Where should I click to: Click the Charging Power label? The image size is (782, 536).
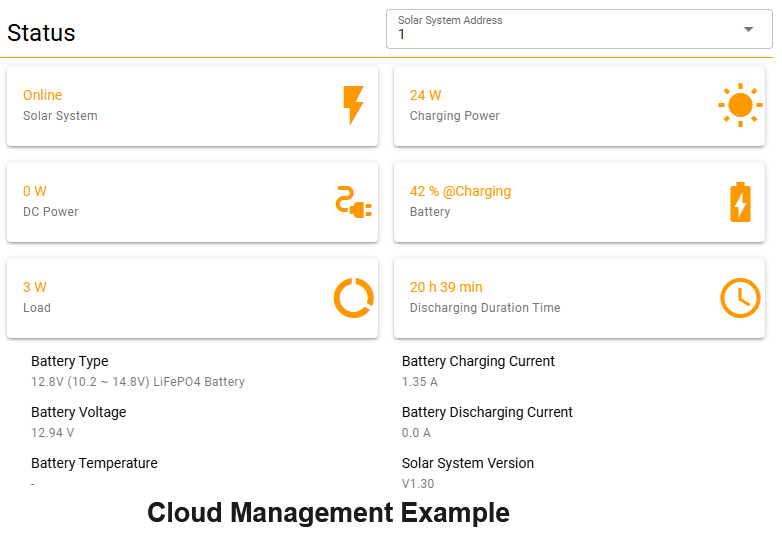coord(454,116)
